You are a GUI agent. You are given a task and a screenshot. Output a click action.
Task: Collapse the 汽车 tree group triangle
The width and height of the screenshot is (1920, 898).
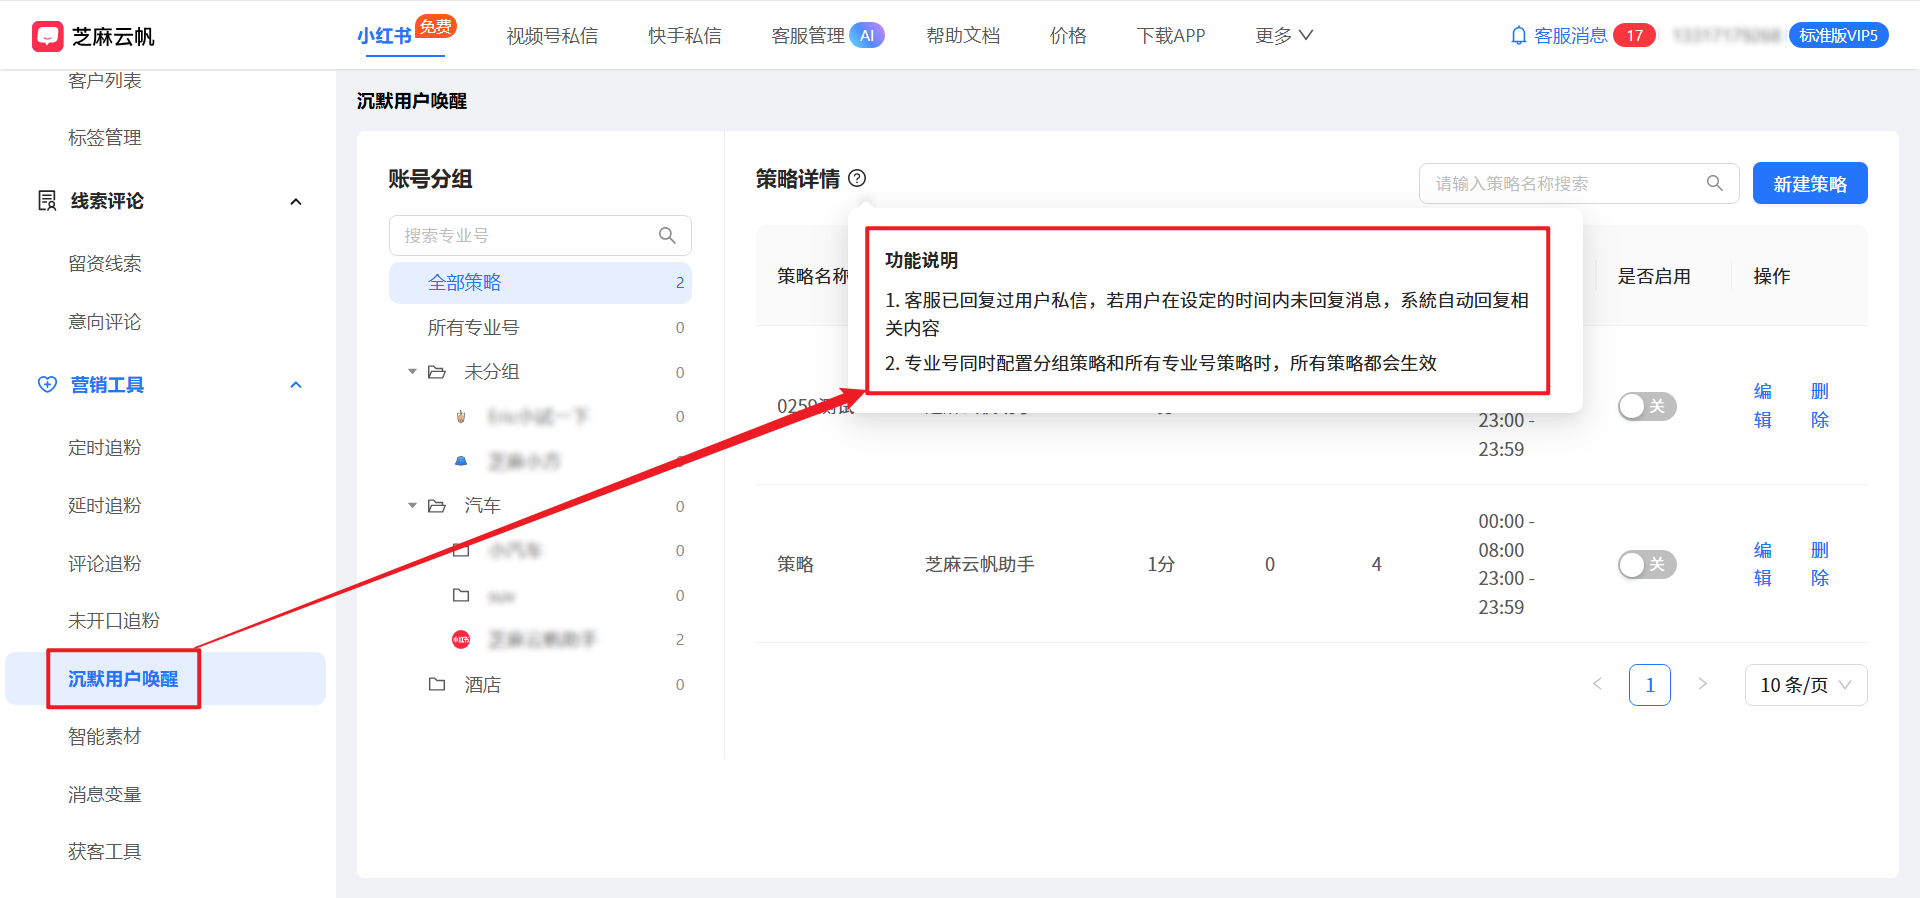click(412, 506)
